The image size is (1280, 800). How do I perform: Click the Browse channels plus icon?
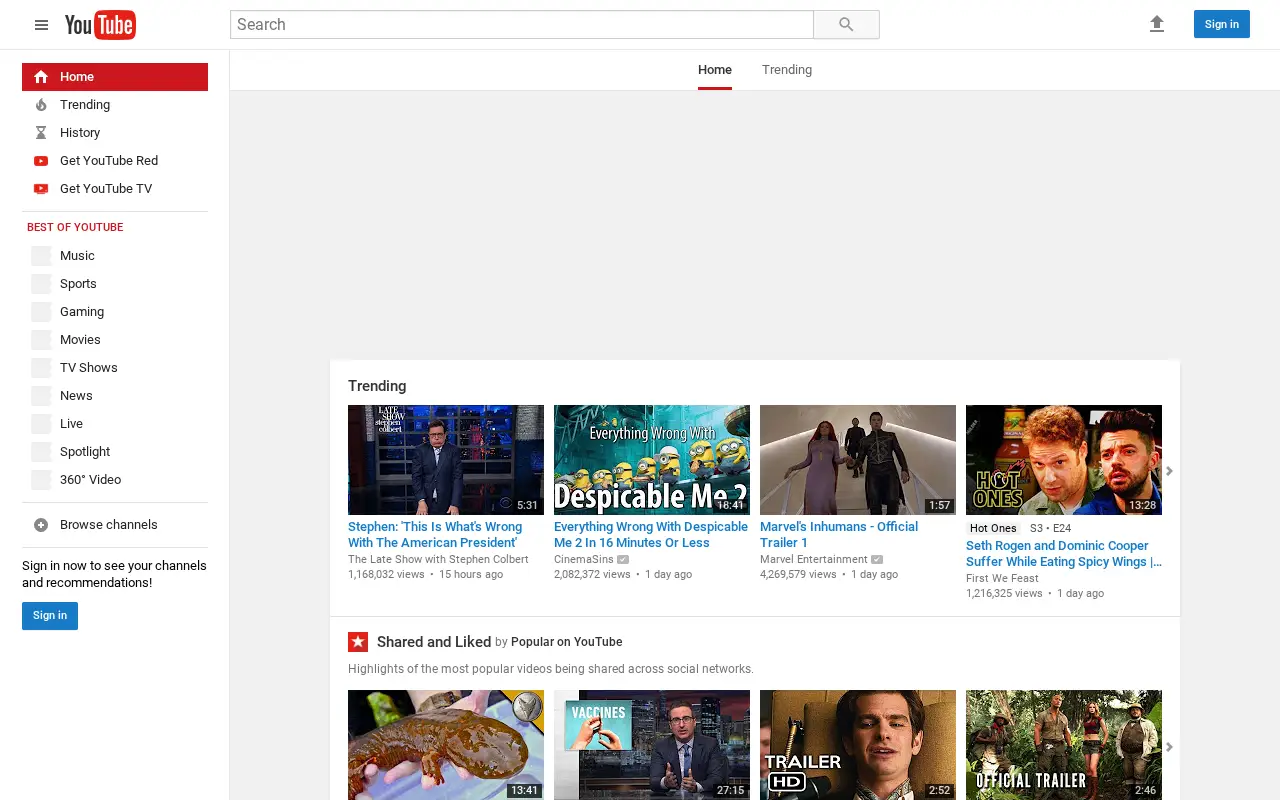click(x=41, y=525)
